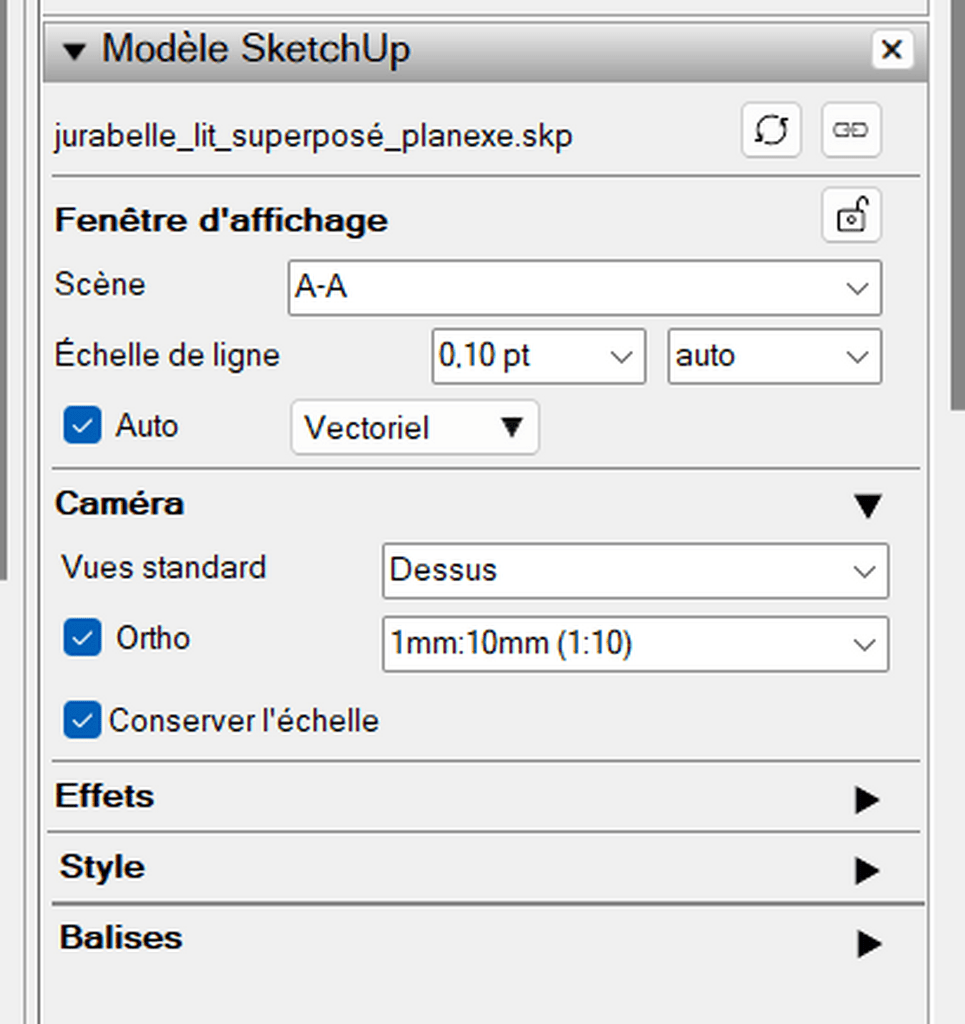Uncheck Conserver l'échelle option
The width and height of the screenshot is (965, 1024).
pos(82,720)
